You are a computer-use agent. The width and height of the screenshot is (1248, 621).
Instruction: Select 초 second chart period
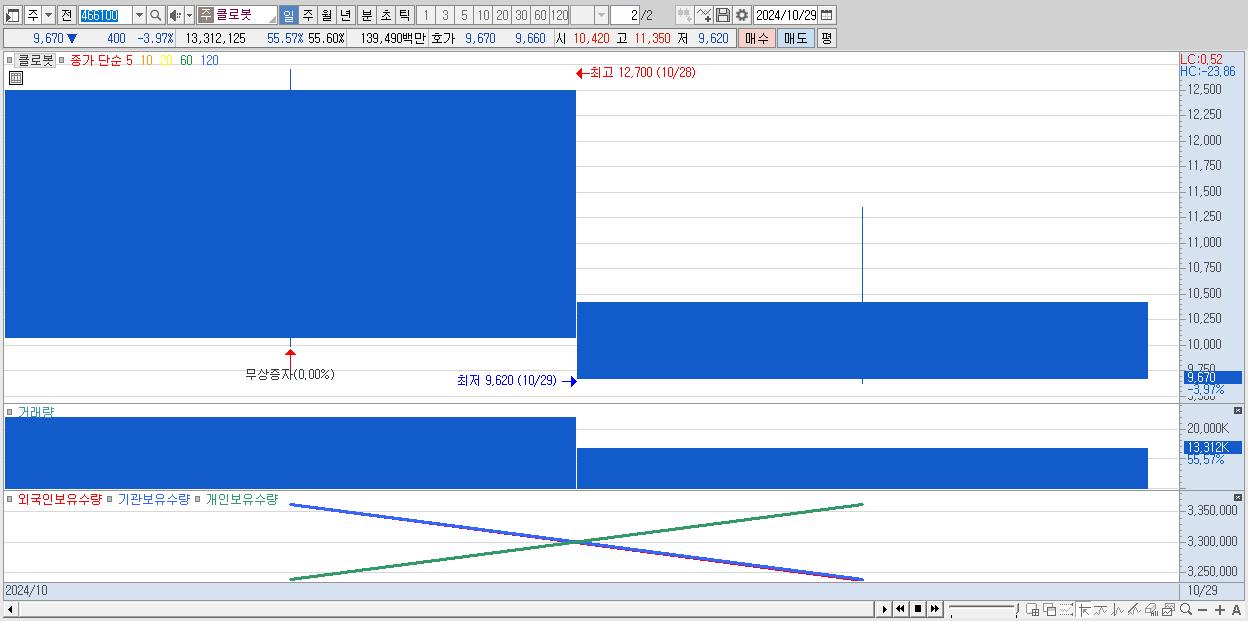385,15
